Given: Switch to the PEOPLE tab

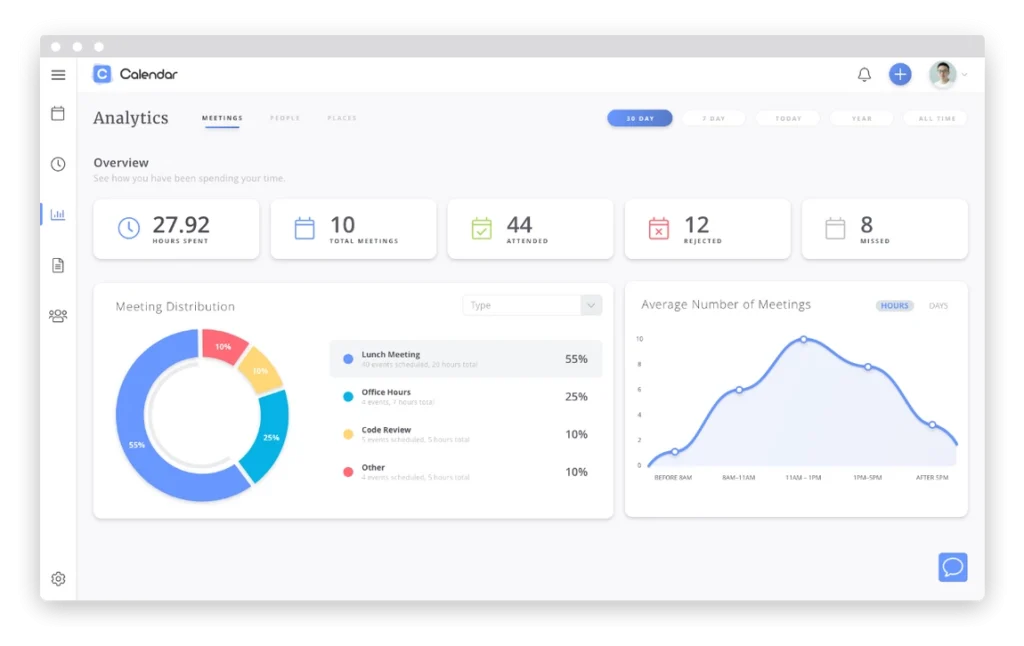Looking at the screenshot, I should (285, 117).
